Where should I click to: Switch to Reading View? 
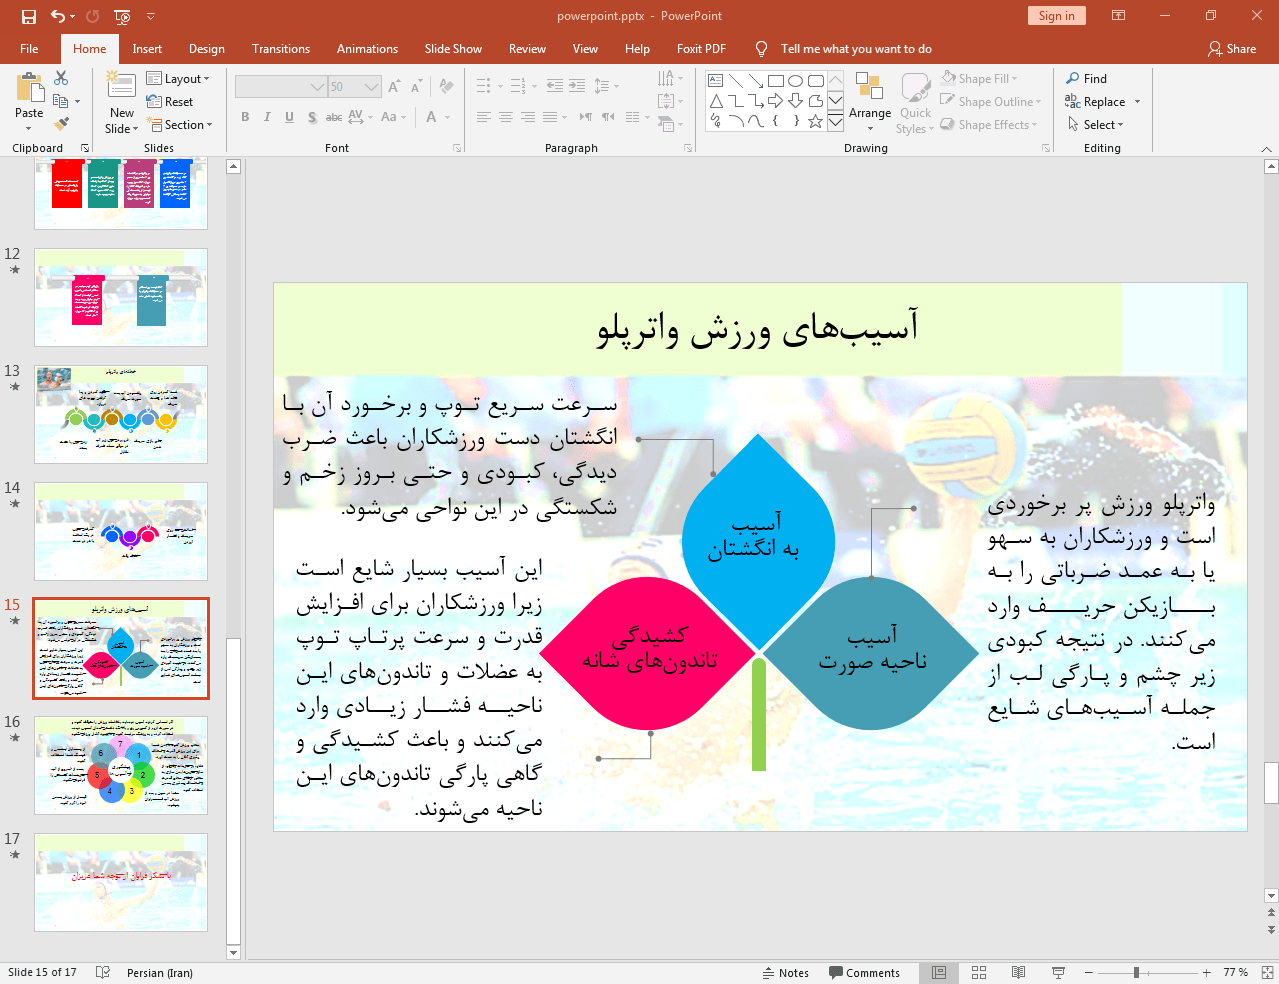click(1018, 972)
